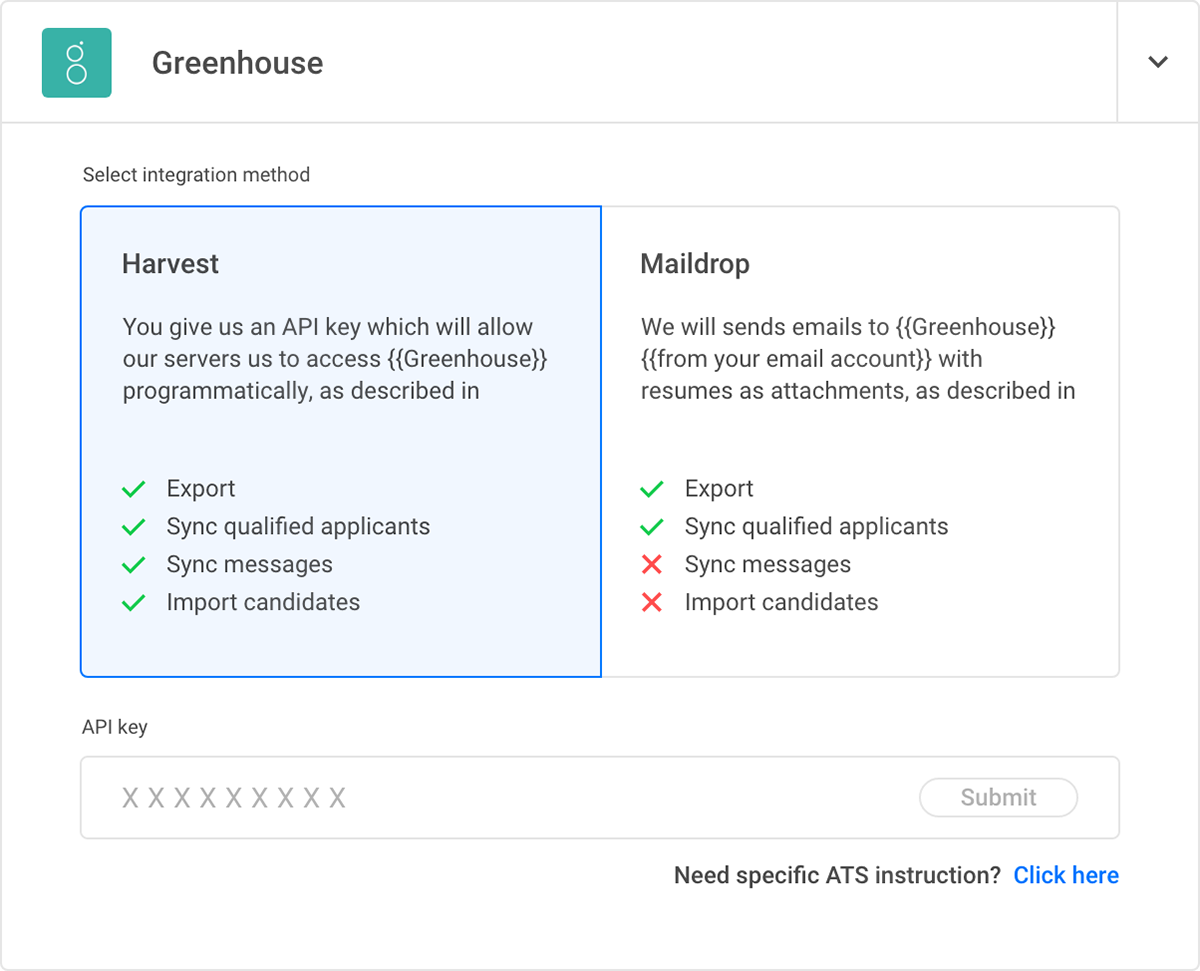This screenshot has width=1200, height=971.
Task: Collapse the Greenhouse panel with chevron
Action: coord(1158,62)
